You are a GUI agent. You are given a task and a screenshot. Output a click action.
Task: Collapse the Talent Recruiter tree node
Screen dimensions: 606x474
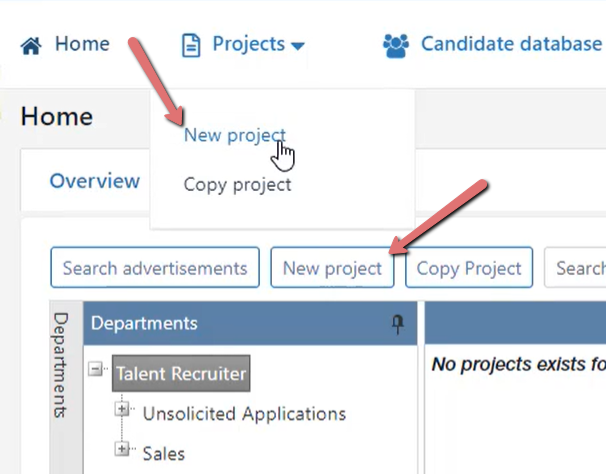coord(95,368)
